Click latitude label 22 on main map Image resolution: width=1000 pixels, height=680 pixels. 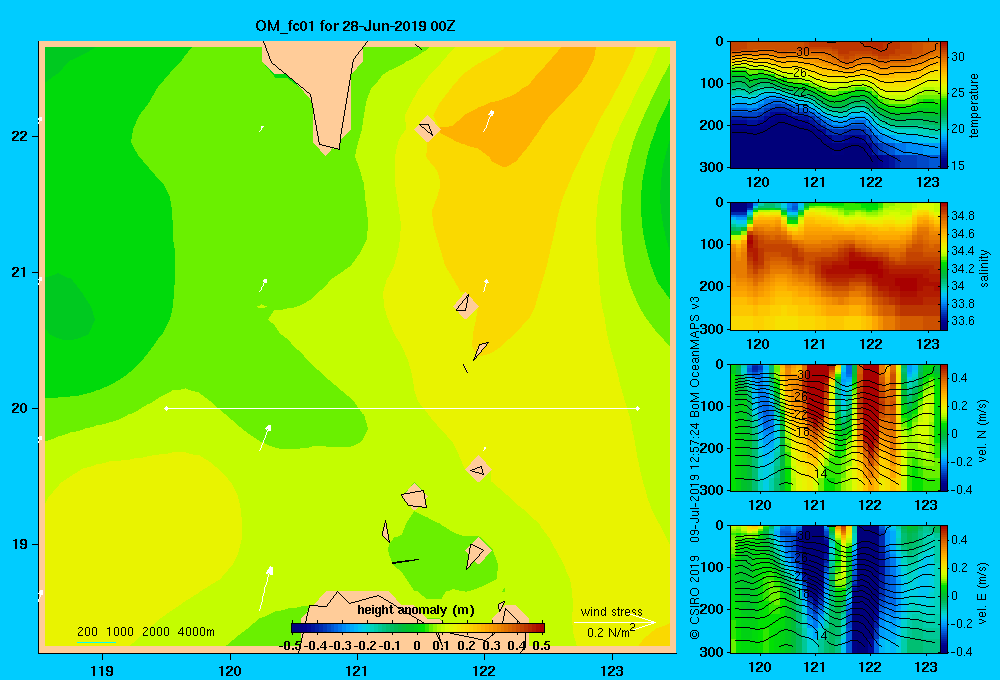pyautogui.click(x=19, y=136)
